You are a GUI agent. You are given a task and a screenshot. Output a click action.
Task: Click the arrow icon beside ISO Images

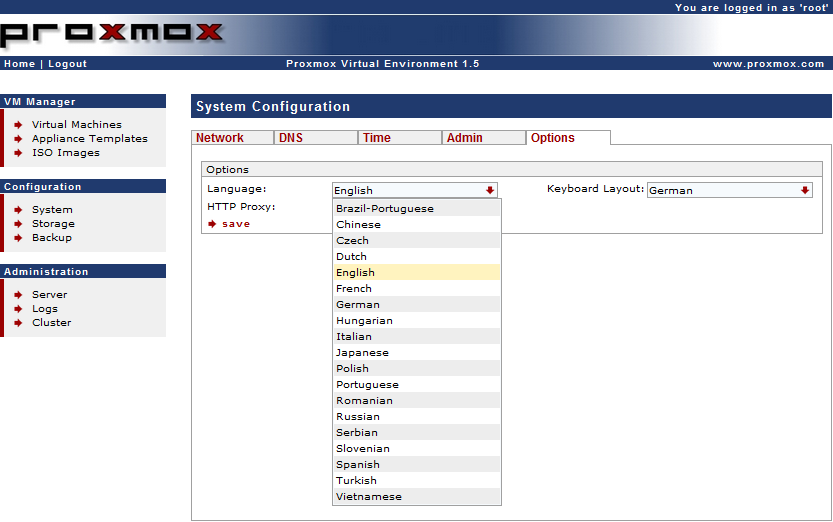click(x=18, y=153)
